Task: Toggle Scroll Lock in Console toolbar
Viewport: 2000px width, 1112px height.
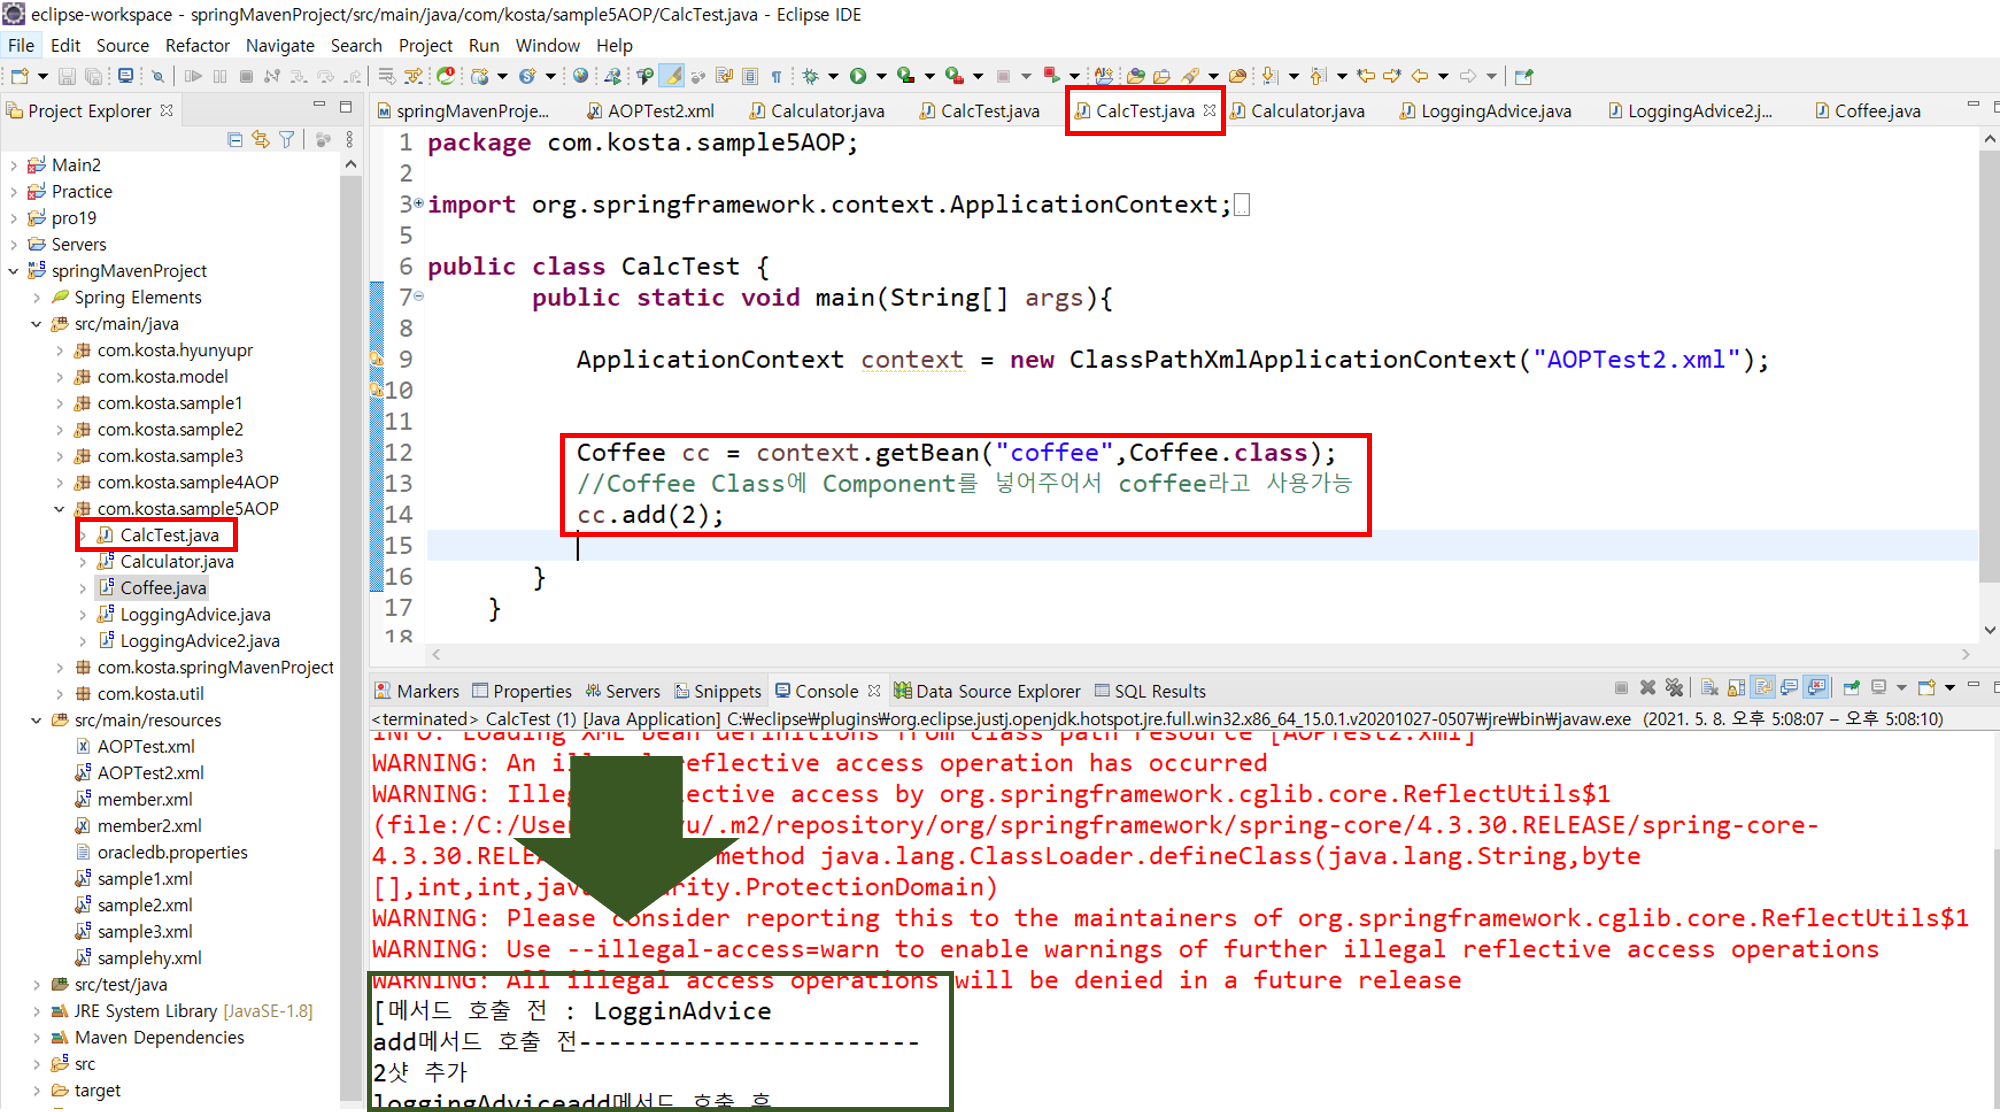Action: pyautogui.click(x=1736, y=688)
